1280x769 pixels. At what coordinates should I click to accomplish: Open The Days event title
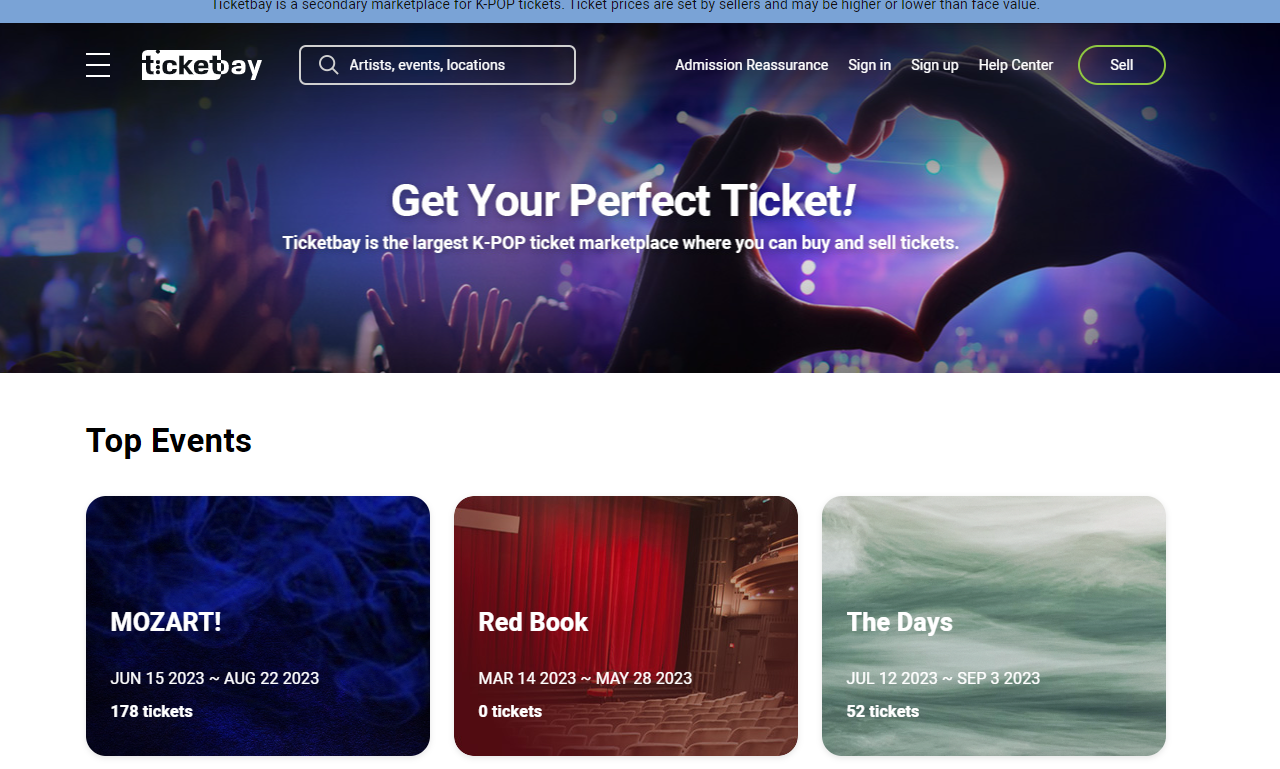tap(899, 622)
